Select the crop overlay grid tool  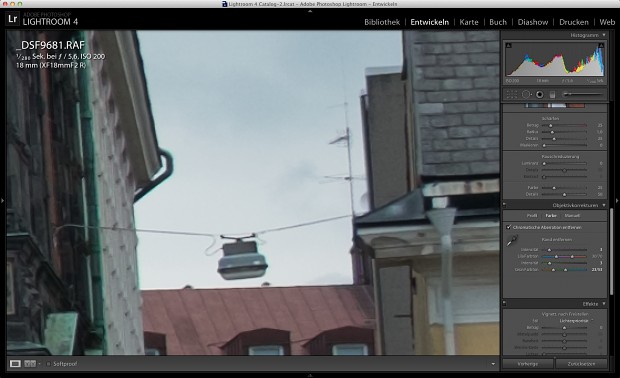point(512,94)
